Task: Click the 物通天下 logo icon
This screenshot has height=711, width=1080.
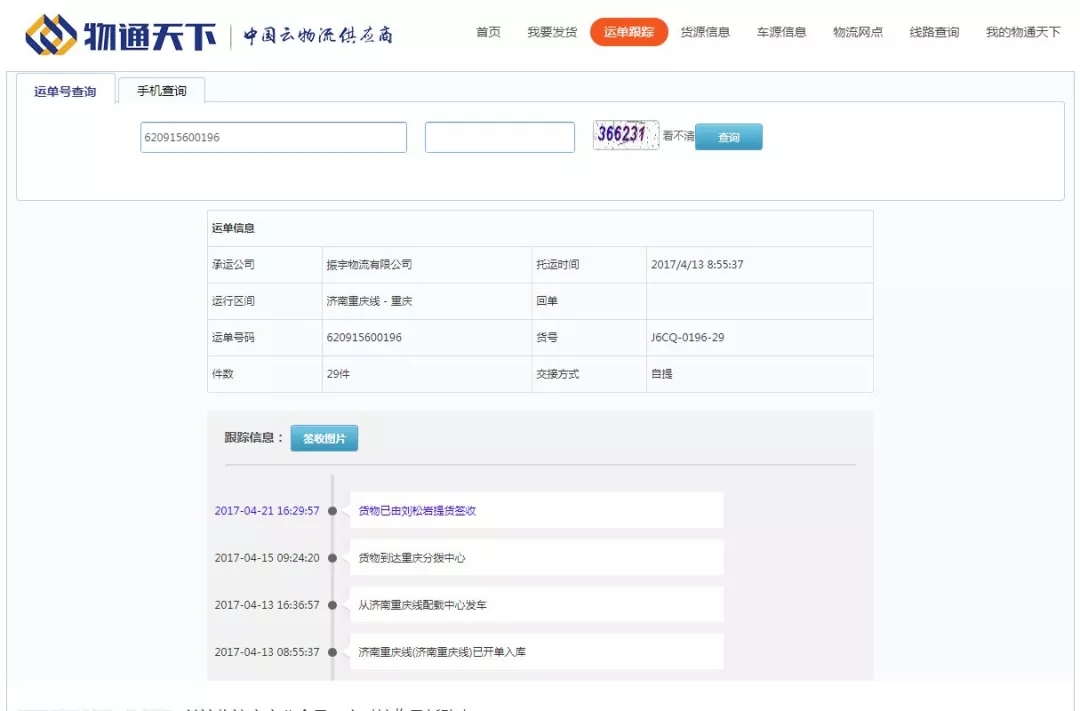Action: (51, 35)
